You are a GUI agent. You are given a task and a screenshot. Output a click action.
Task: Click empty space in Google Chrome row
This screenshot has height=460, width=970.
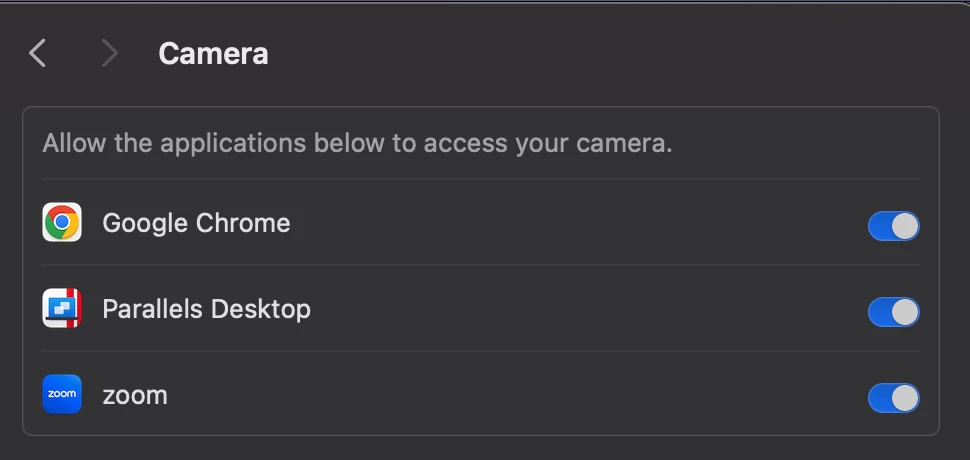[x=575, y=223]
